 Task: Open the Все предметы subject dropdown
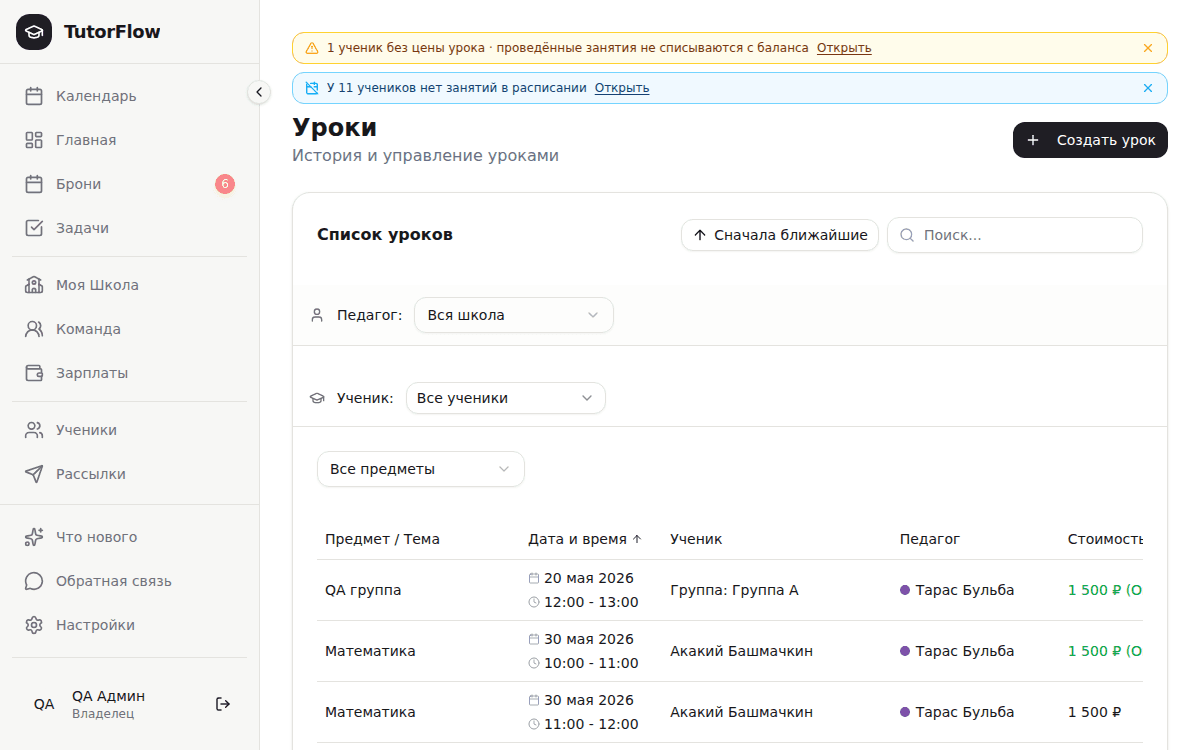point(421,469)
